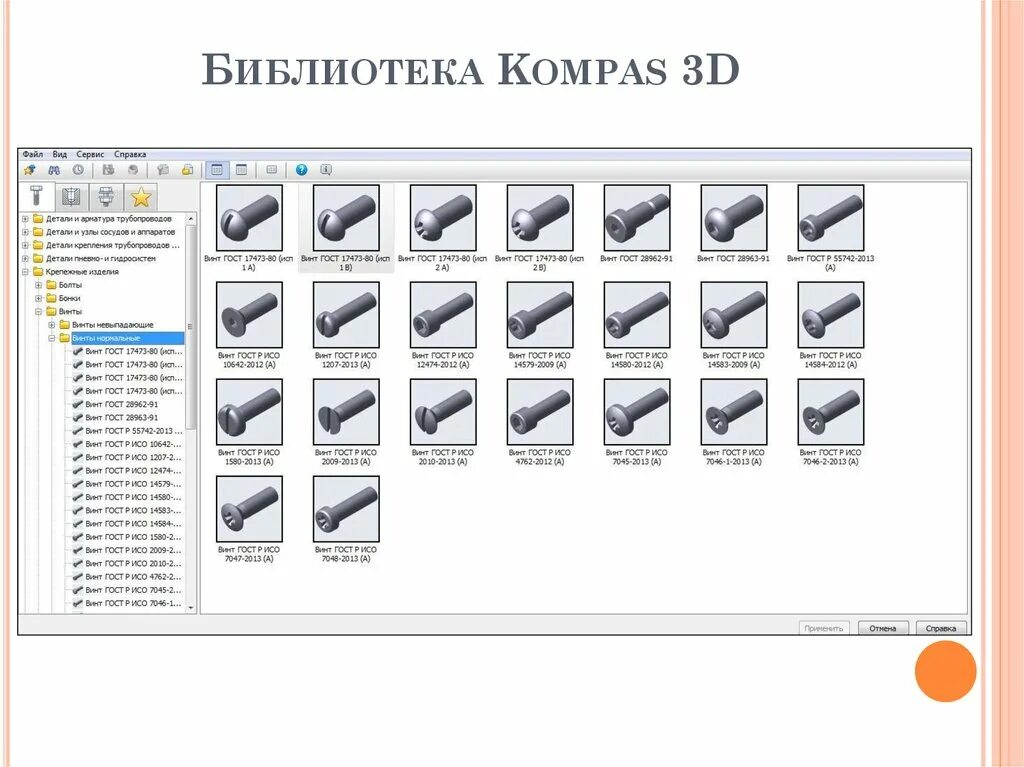Click the binoculars search icon in toolbar
1024x767 pixels.
54,170
